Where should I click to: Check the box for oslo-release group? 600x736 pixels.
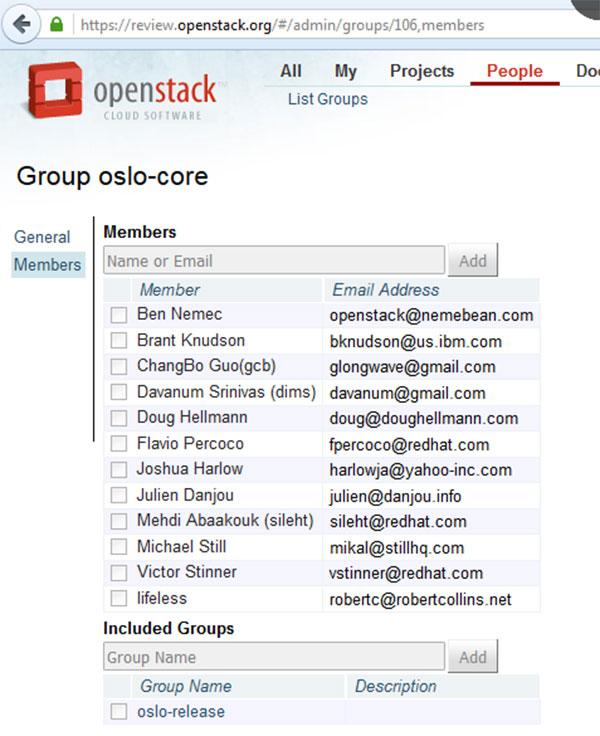point(119,712)
